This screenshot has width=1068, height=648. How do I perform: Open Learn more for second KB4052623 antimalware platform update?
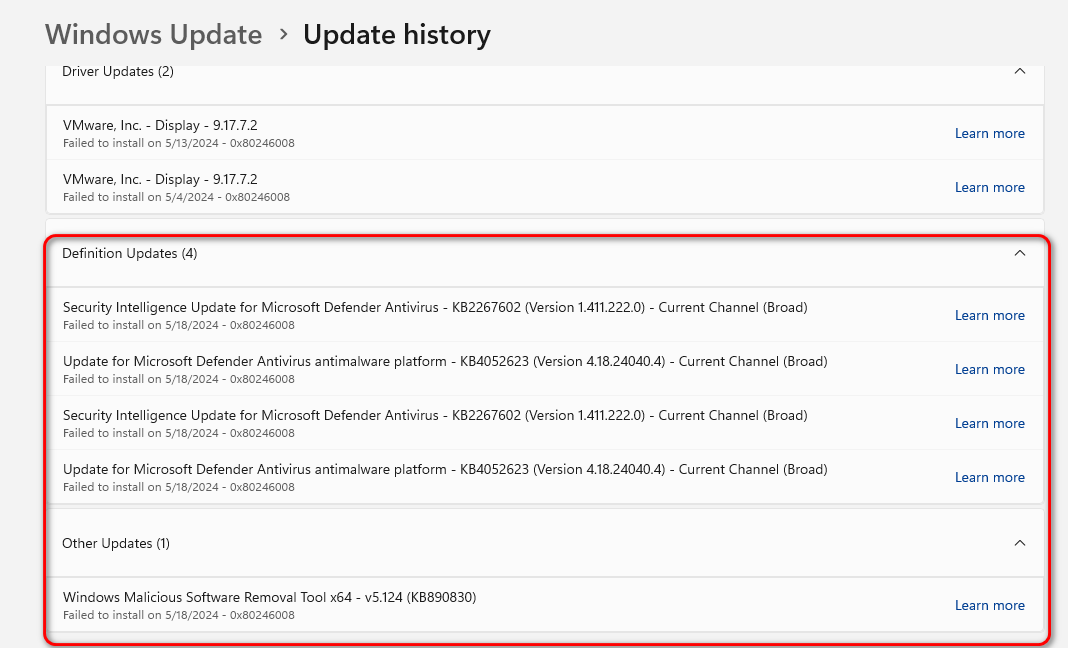point(990,478)
